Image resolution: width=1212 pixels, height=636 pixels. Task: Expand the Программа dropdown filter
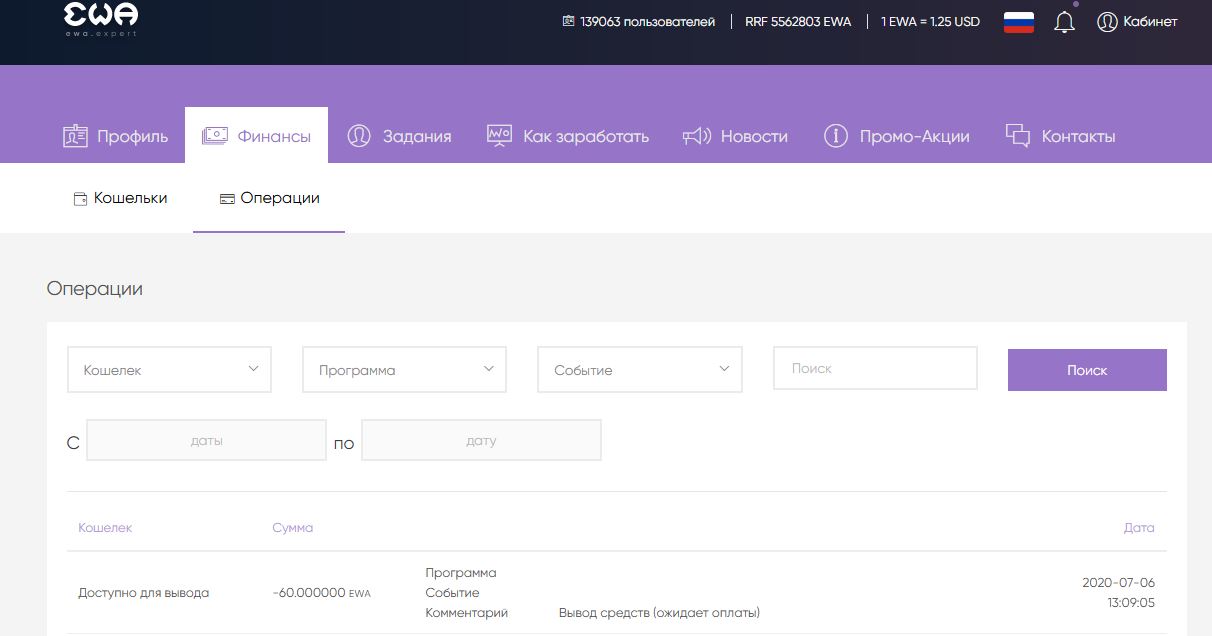coord(404,370)
